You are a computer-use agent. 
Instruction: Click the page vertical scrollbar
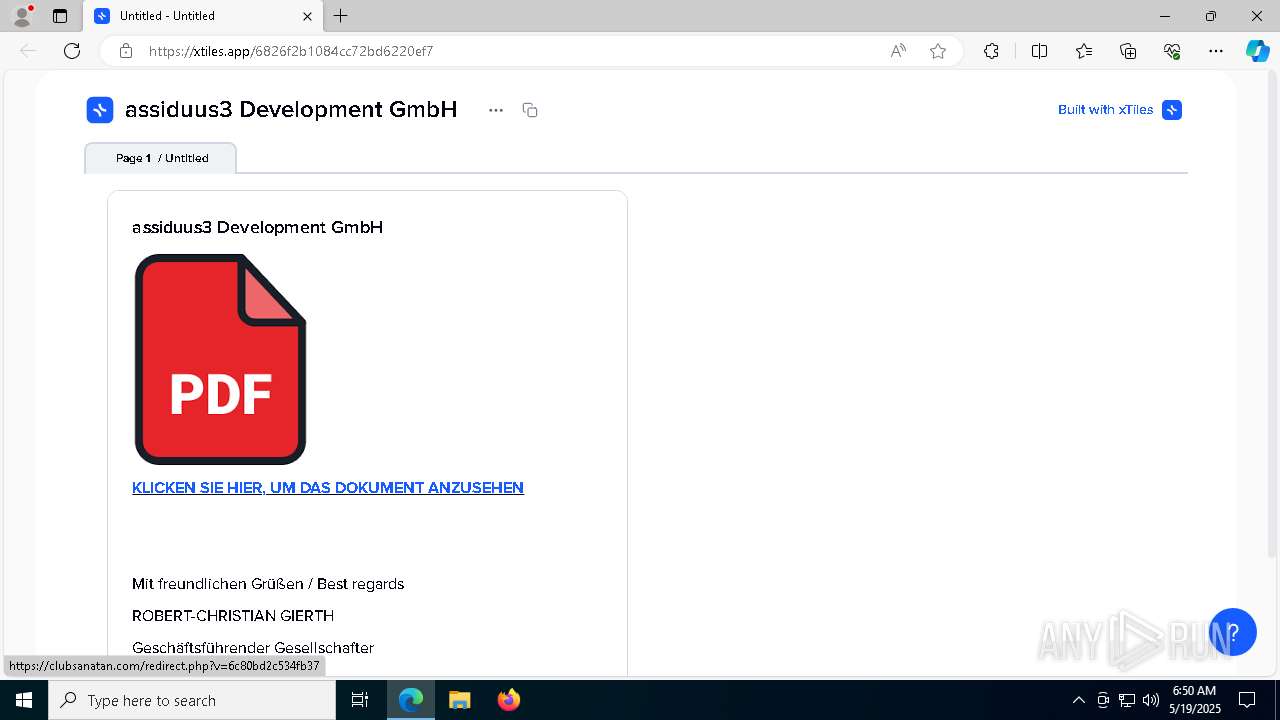tap(1272, 313)
